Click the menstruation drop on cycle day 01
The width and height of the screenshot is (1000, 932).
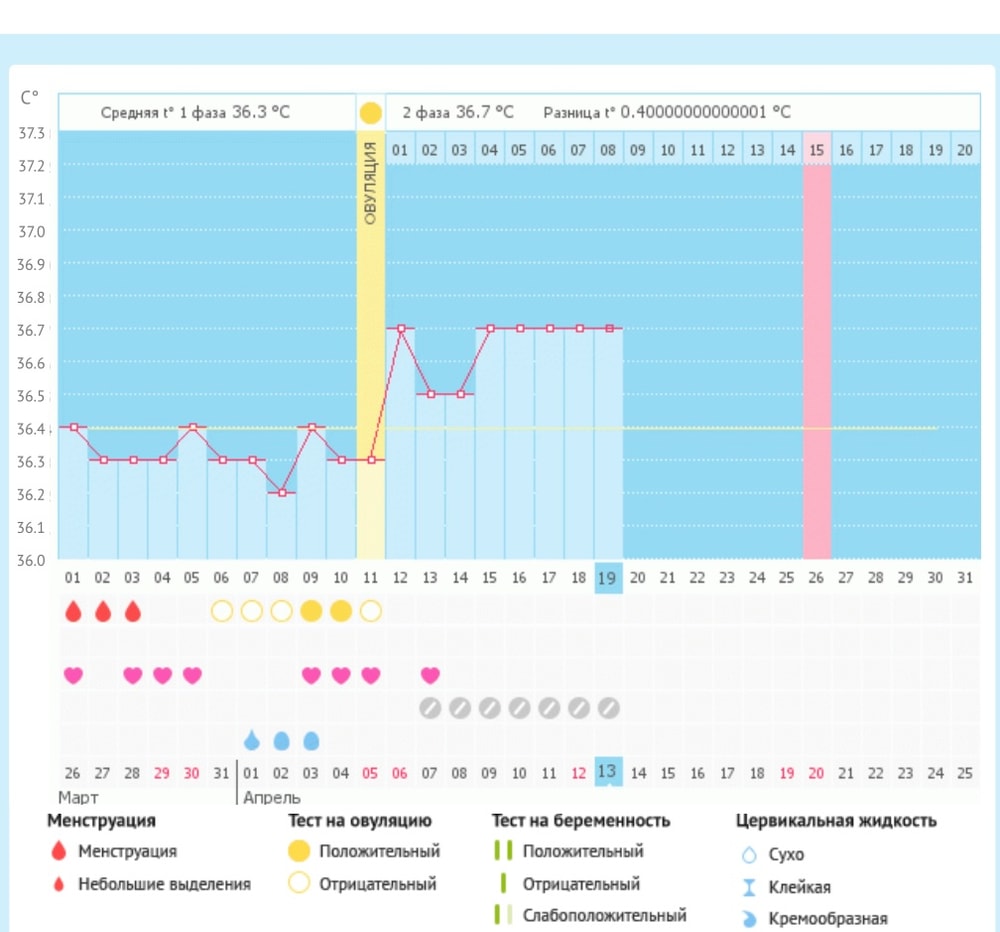click(73, 611)
